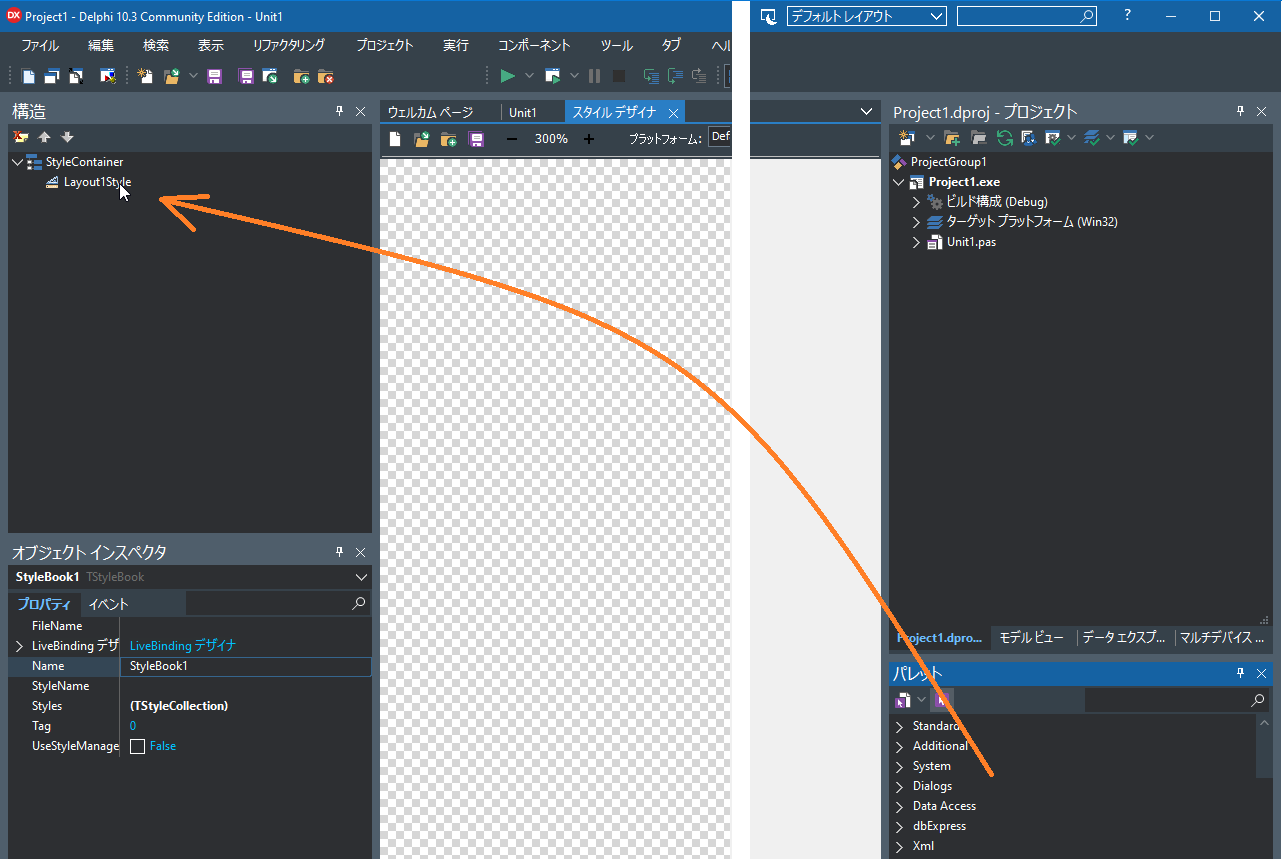Click the open style icon in Style Designer toolbar
1282x859 pixels.
[422, 139]
